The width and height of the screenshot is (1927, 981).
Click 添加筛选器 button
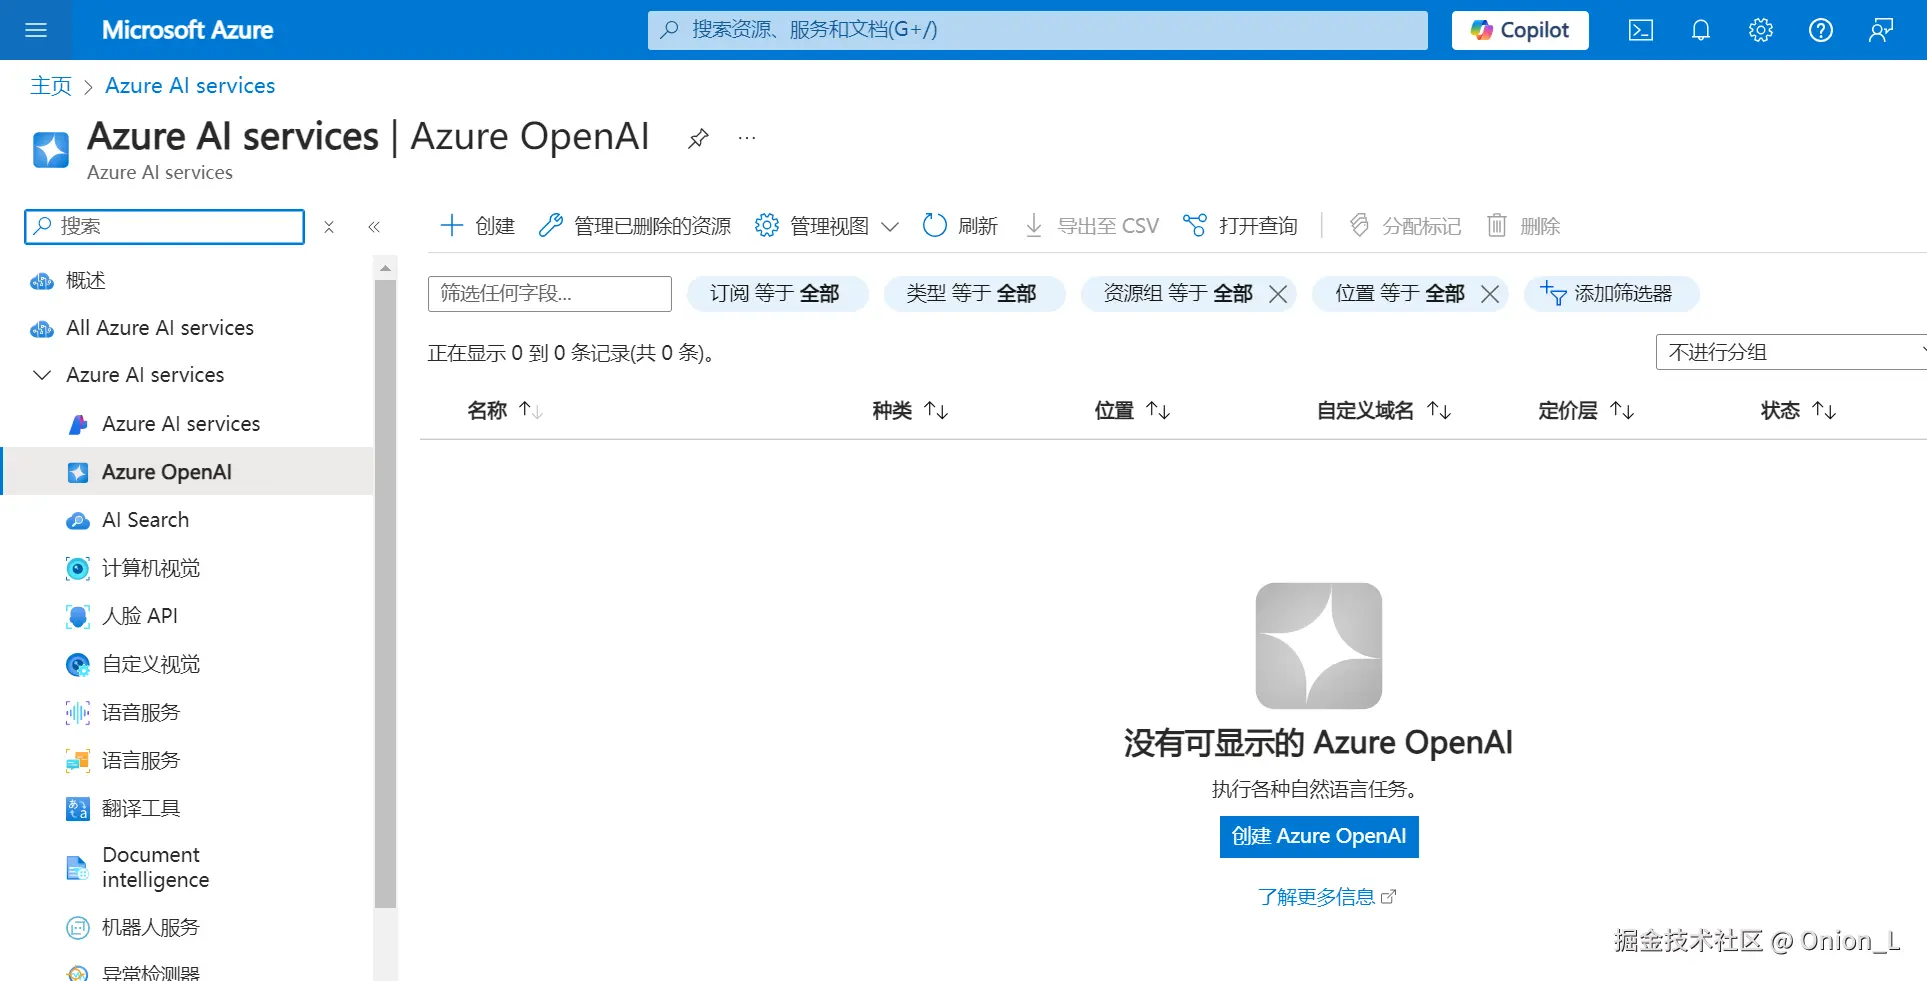pos(1611,294)
